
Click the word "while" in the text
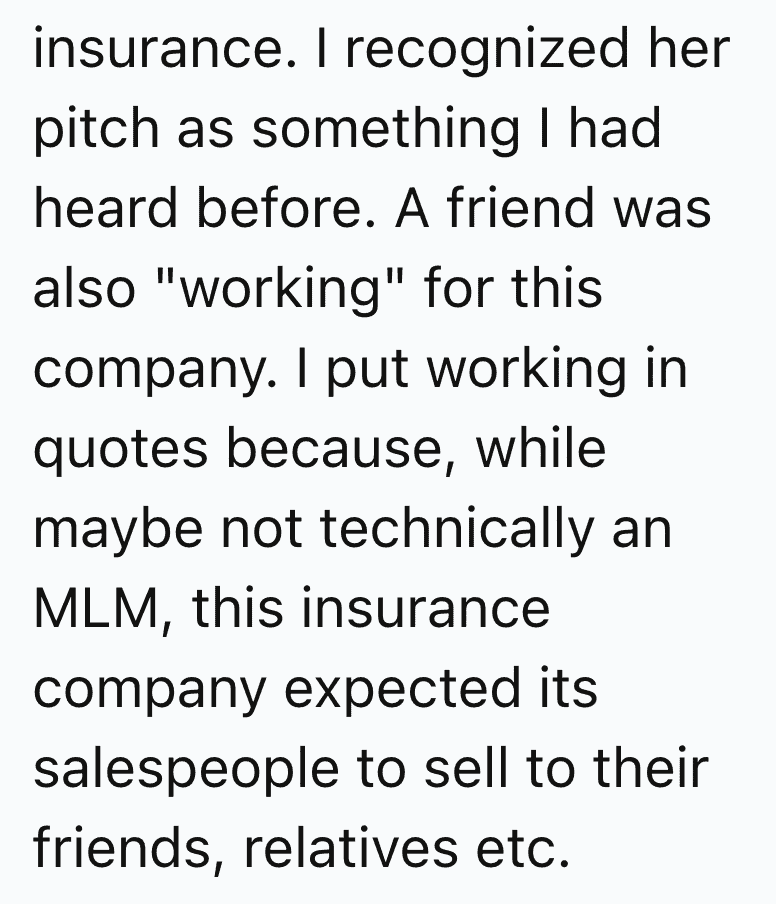541,447
